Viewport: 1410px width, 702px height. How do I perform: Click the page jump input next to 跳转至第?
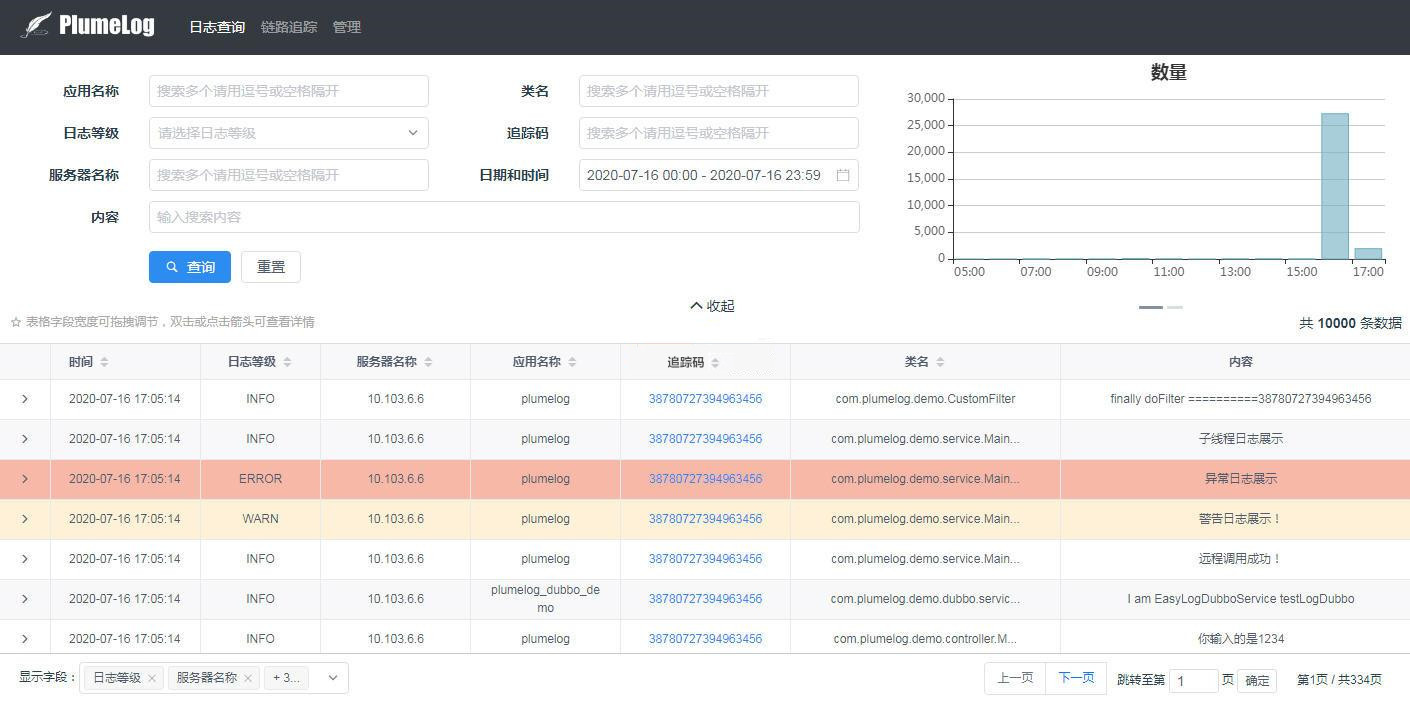(x=1193, y=680)
